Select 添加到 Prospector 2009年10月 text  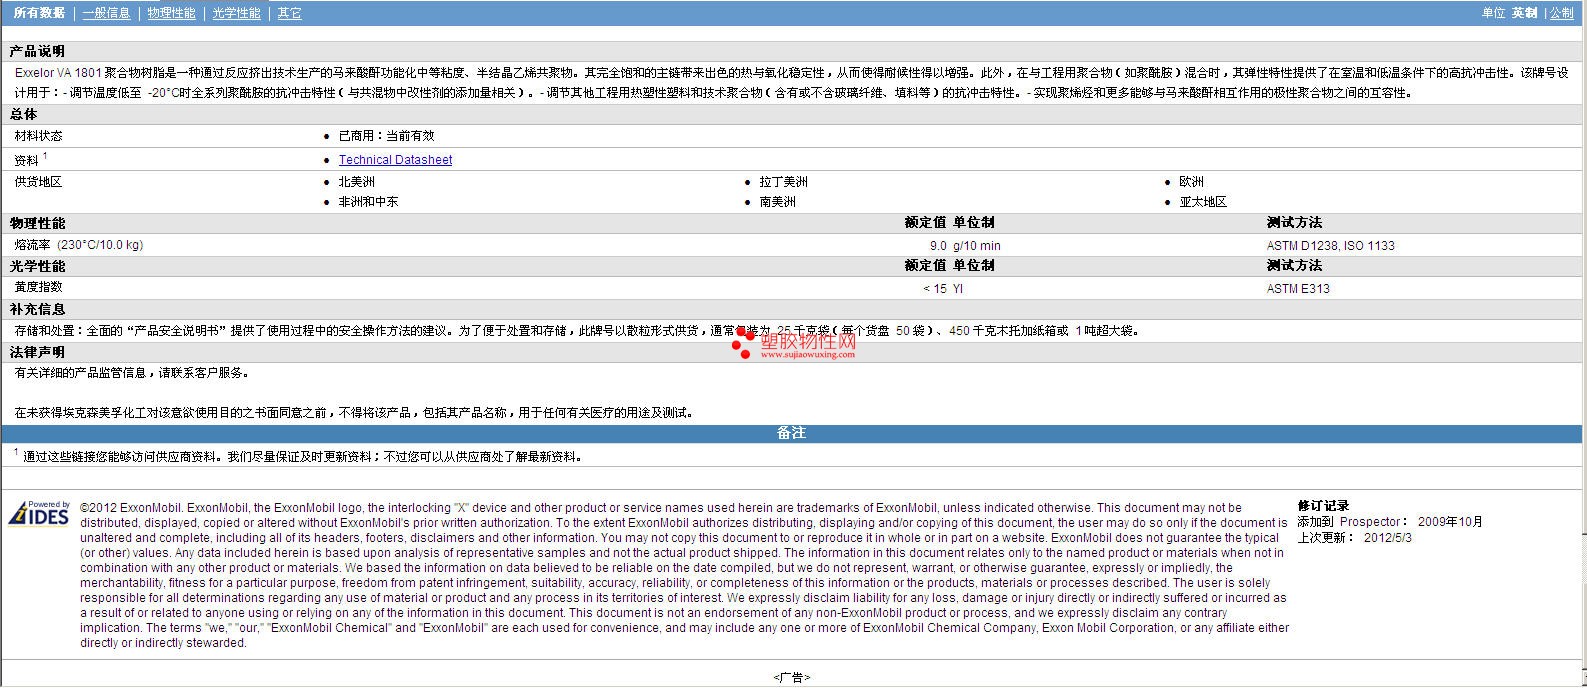click(1390, 522)
